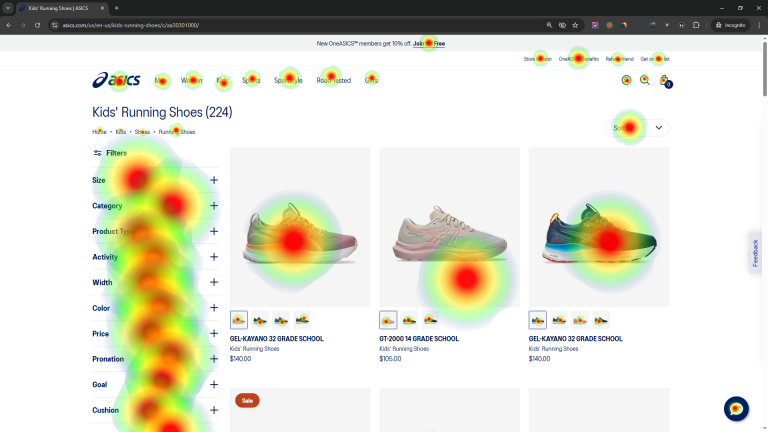Open the Sports menu
The height and width of the screenshot is (432, 768).
pos(251,80)
